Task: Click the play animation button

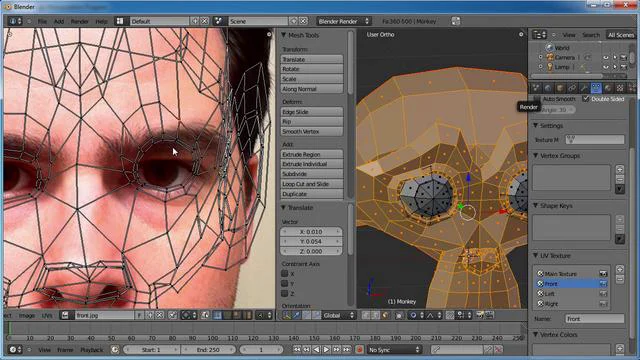Action: coord(326,350)
